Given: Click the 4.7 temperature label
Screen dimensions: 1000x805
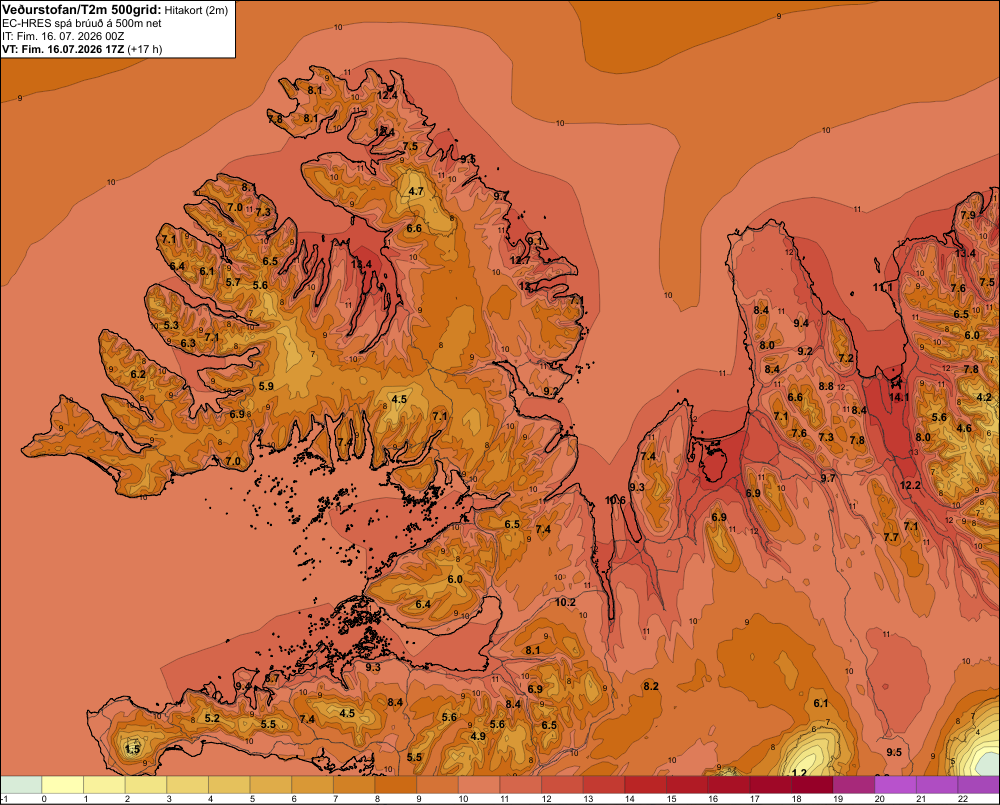Looking at the screenshot, I should tap(416, 191).
